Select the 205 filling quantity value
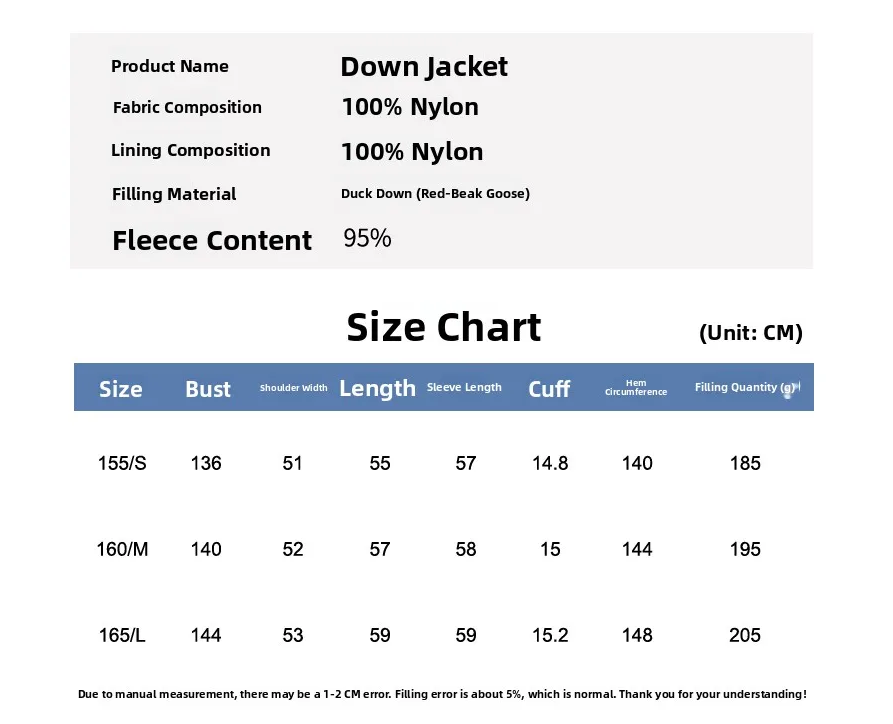This screenshot has height=724, width=893. tap(745, 636)
